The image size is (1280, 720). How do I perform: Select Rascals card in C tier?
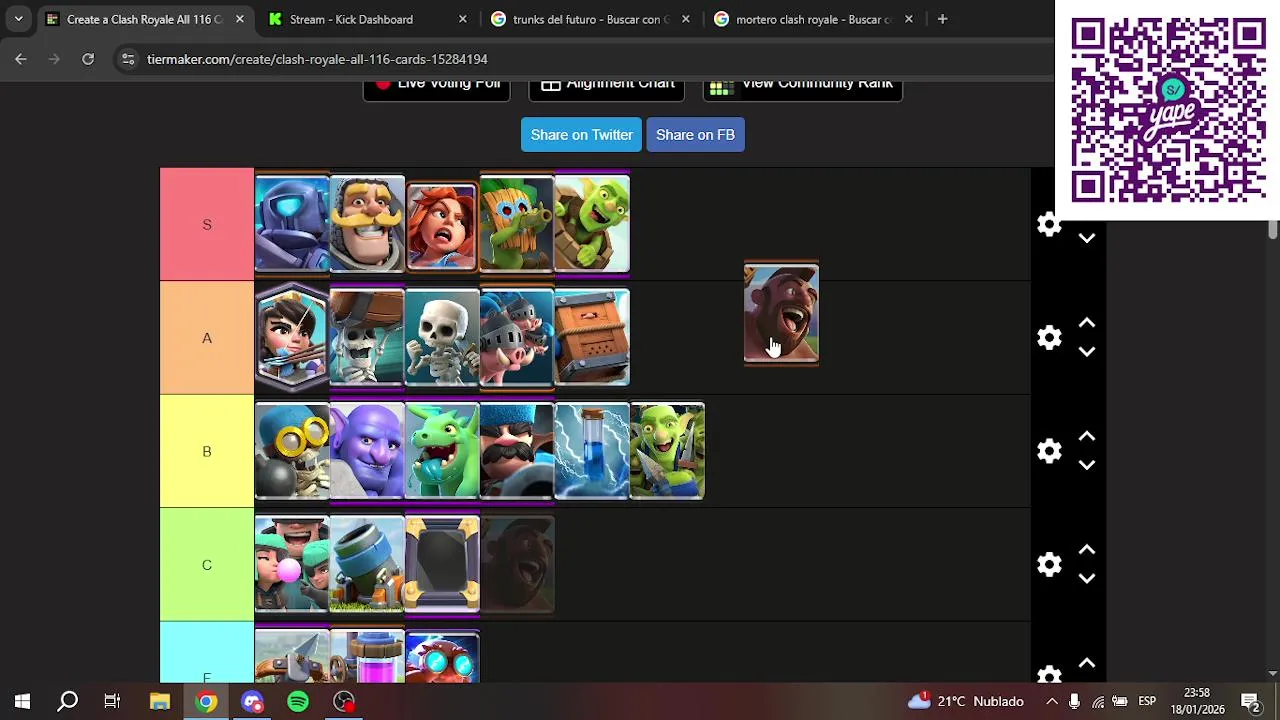coord(292,564)
